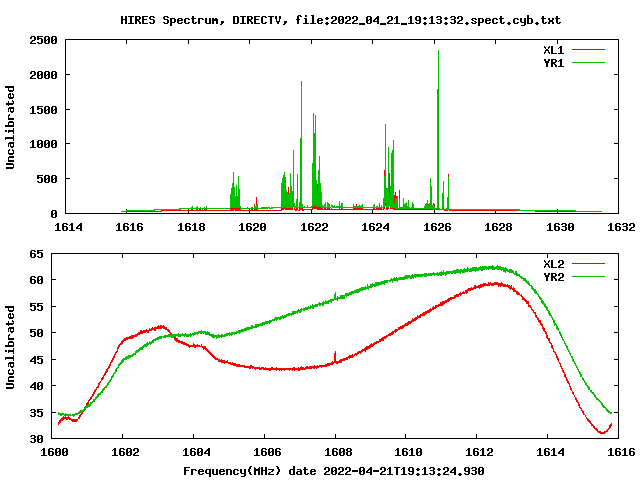
Task: Click the Uncalibrated label of the bottom plot
Action: click(x=10, y=347)
